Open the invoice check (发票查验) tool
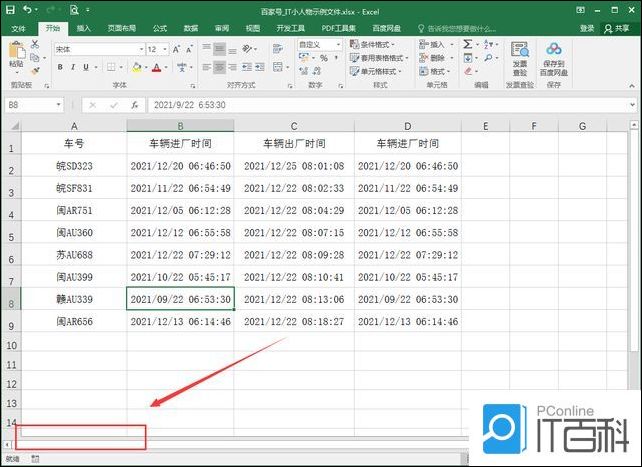The height and width of the screenshot is (467, 642). pyautogui.click(x=520, y=59)
